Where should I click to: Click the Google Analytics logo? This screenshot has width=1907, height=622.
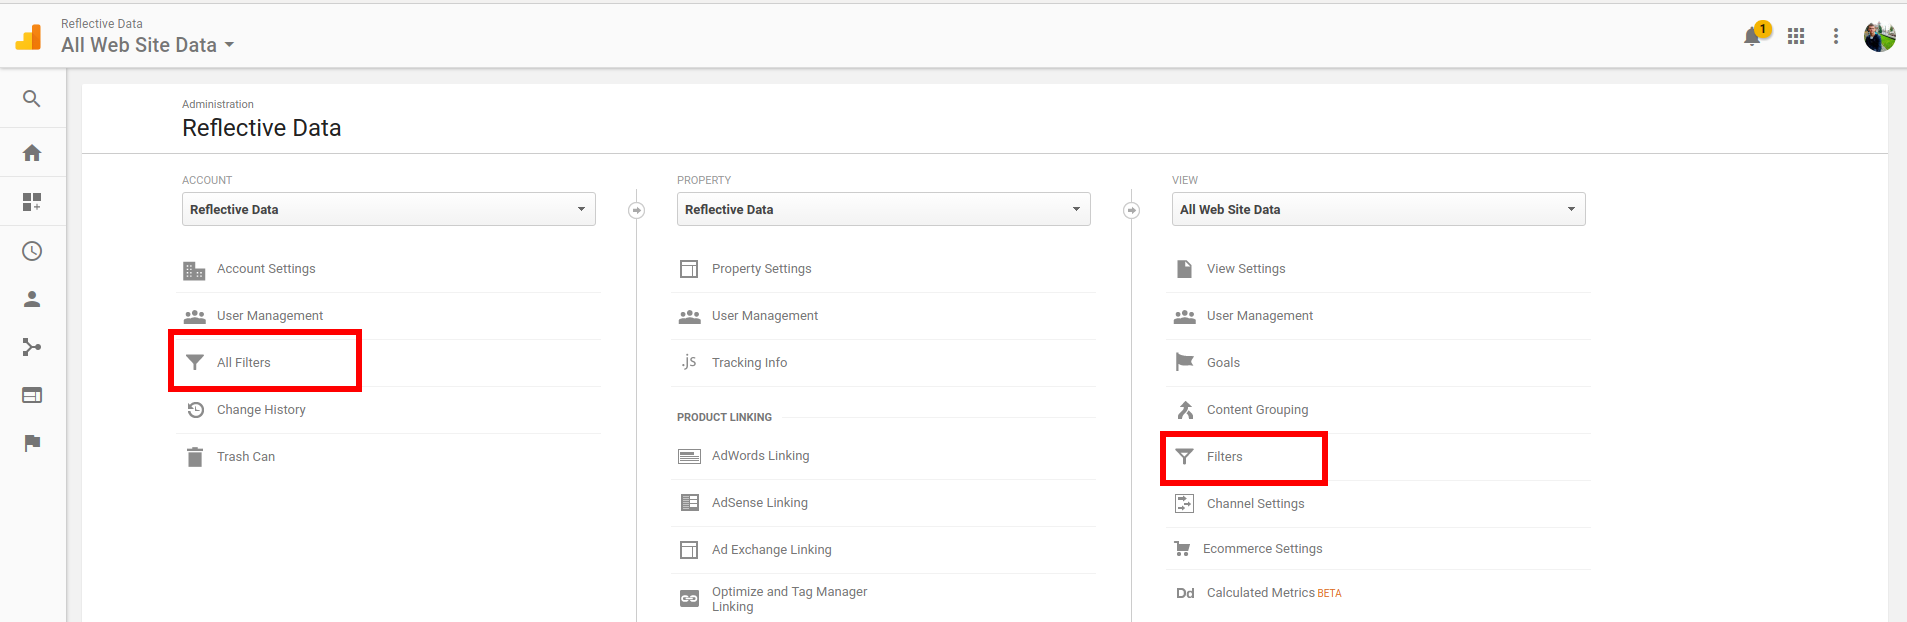(29, 37)
